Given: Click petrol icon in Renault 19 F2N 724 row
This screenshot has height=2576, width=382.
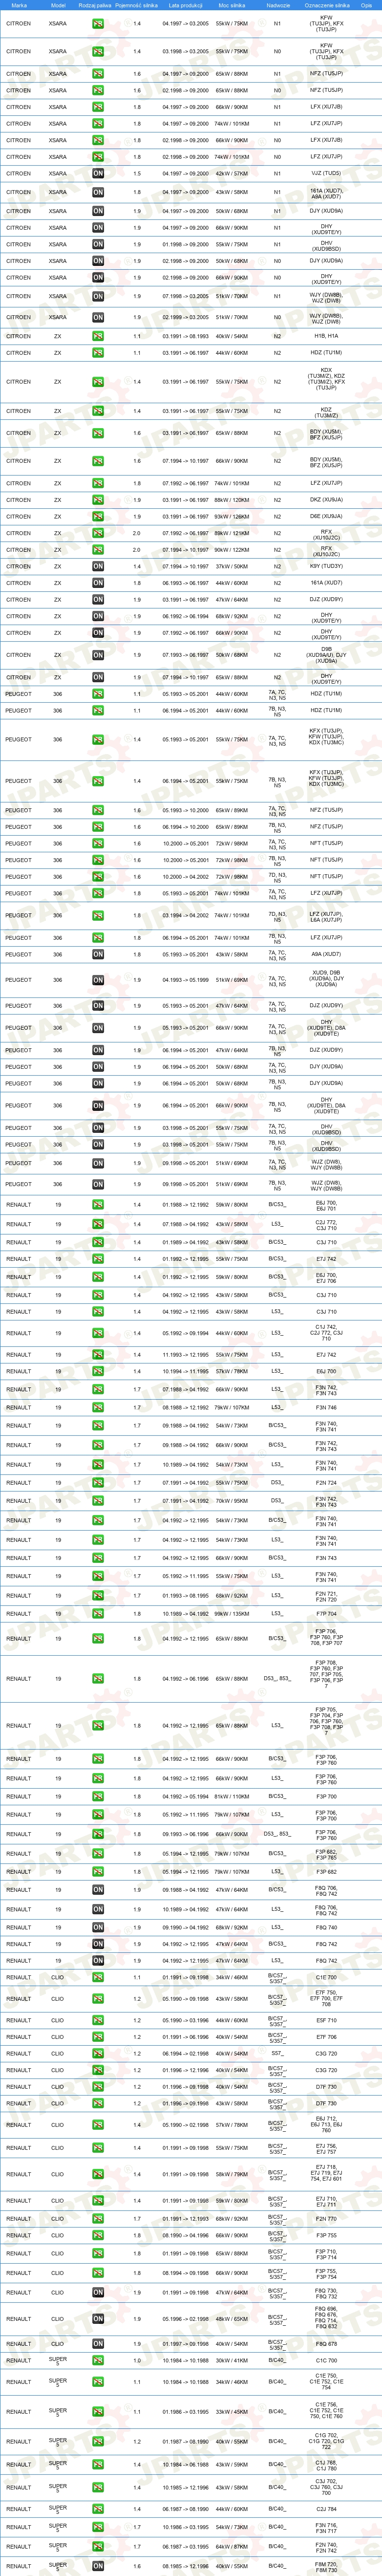Looking at the screenshot, I should 98,1483.
